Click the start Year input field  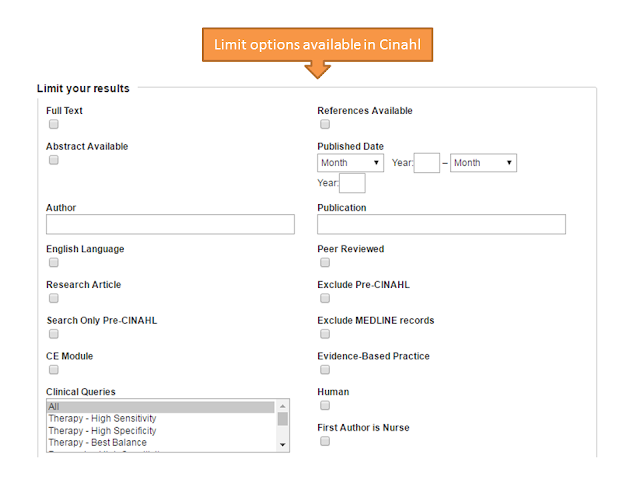pyautogui.click(x=427, y=163)
